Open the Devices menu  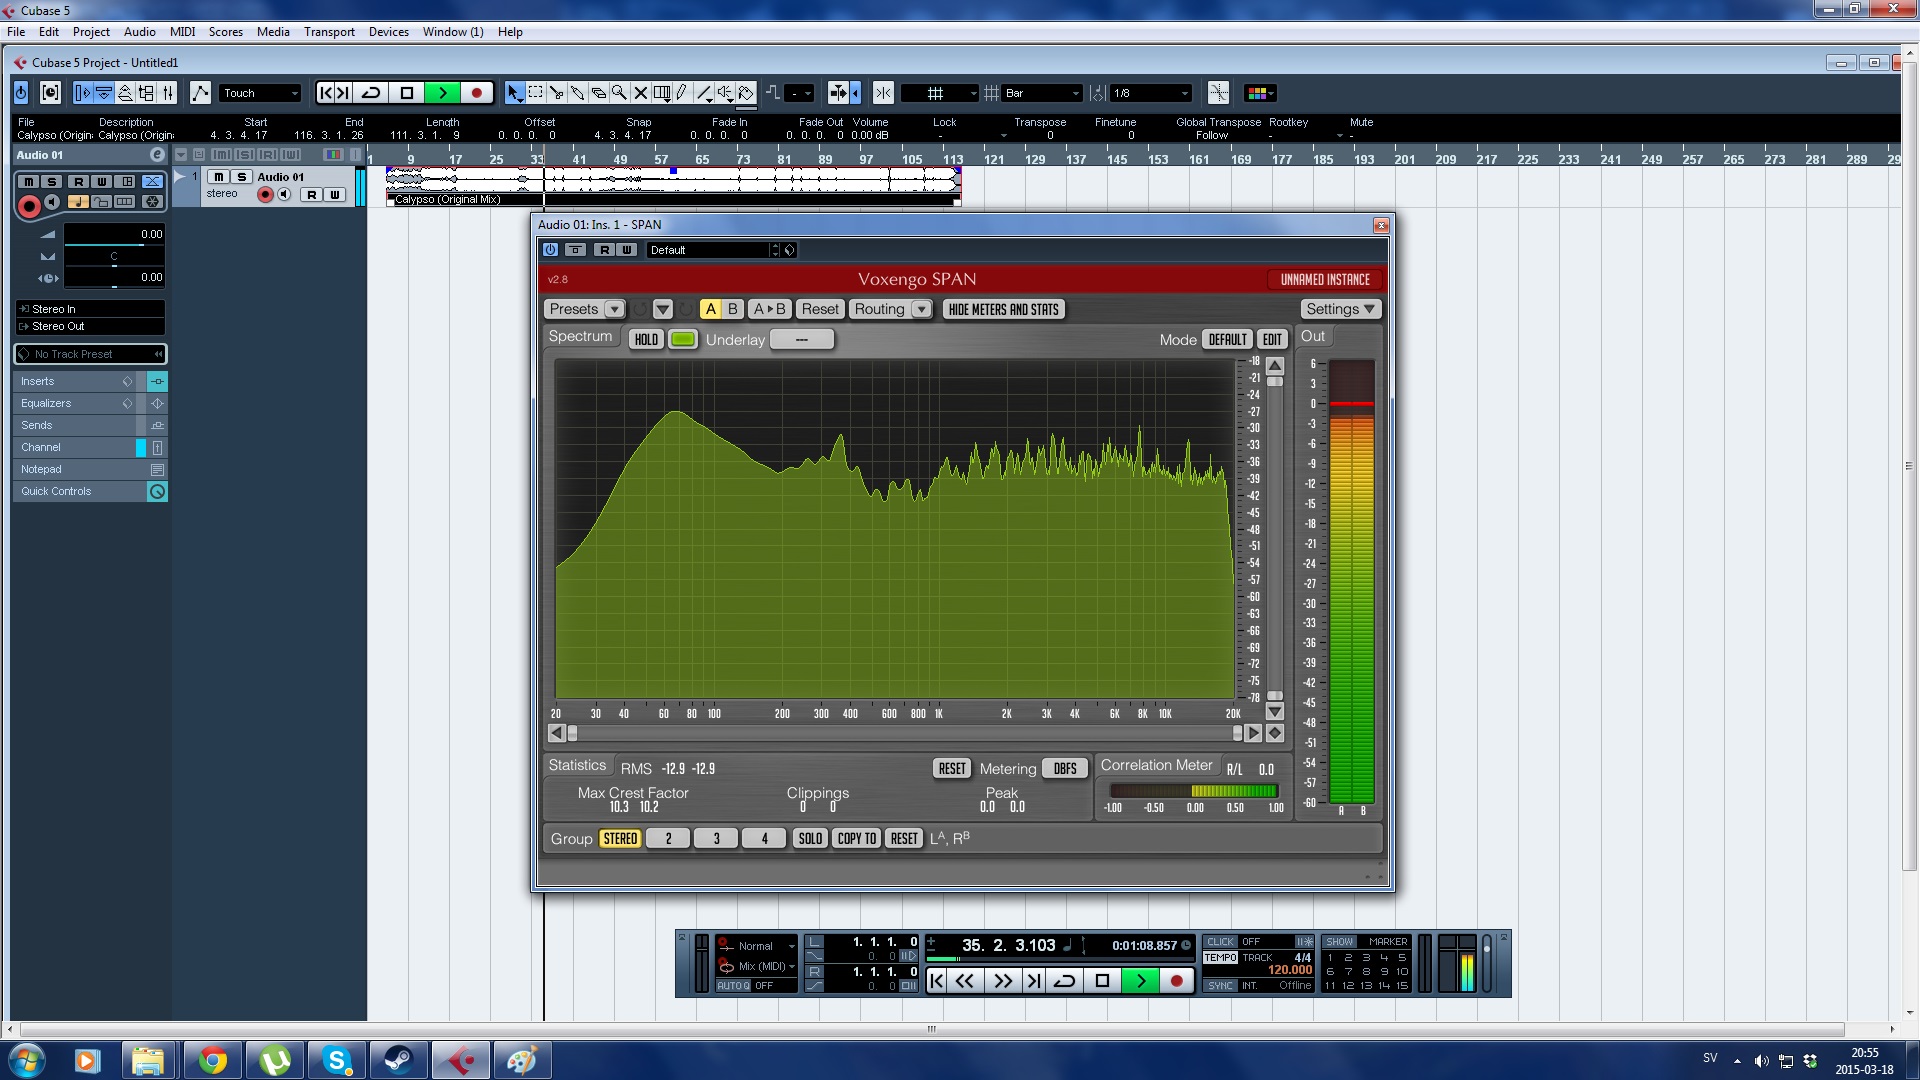[388, 32]
